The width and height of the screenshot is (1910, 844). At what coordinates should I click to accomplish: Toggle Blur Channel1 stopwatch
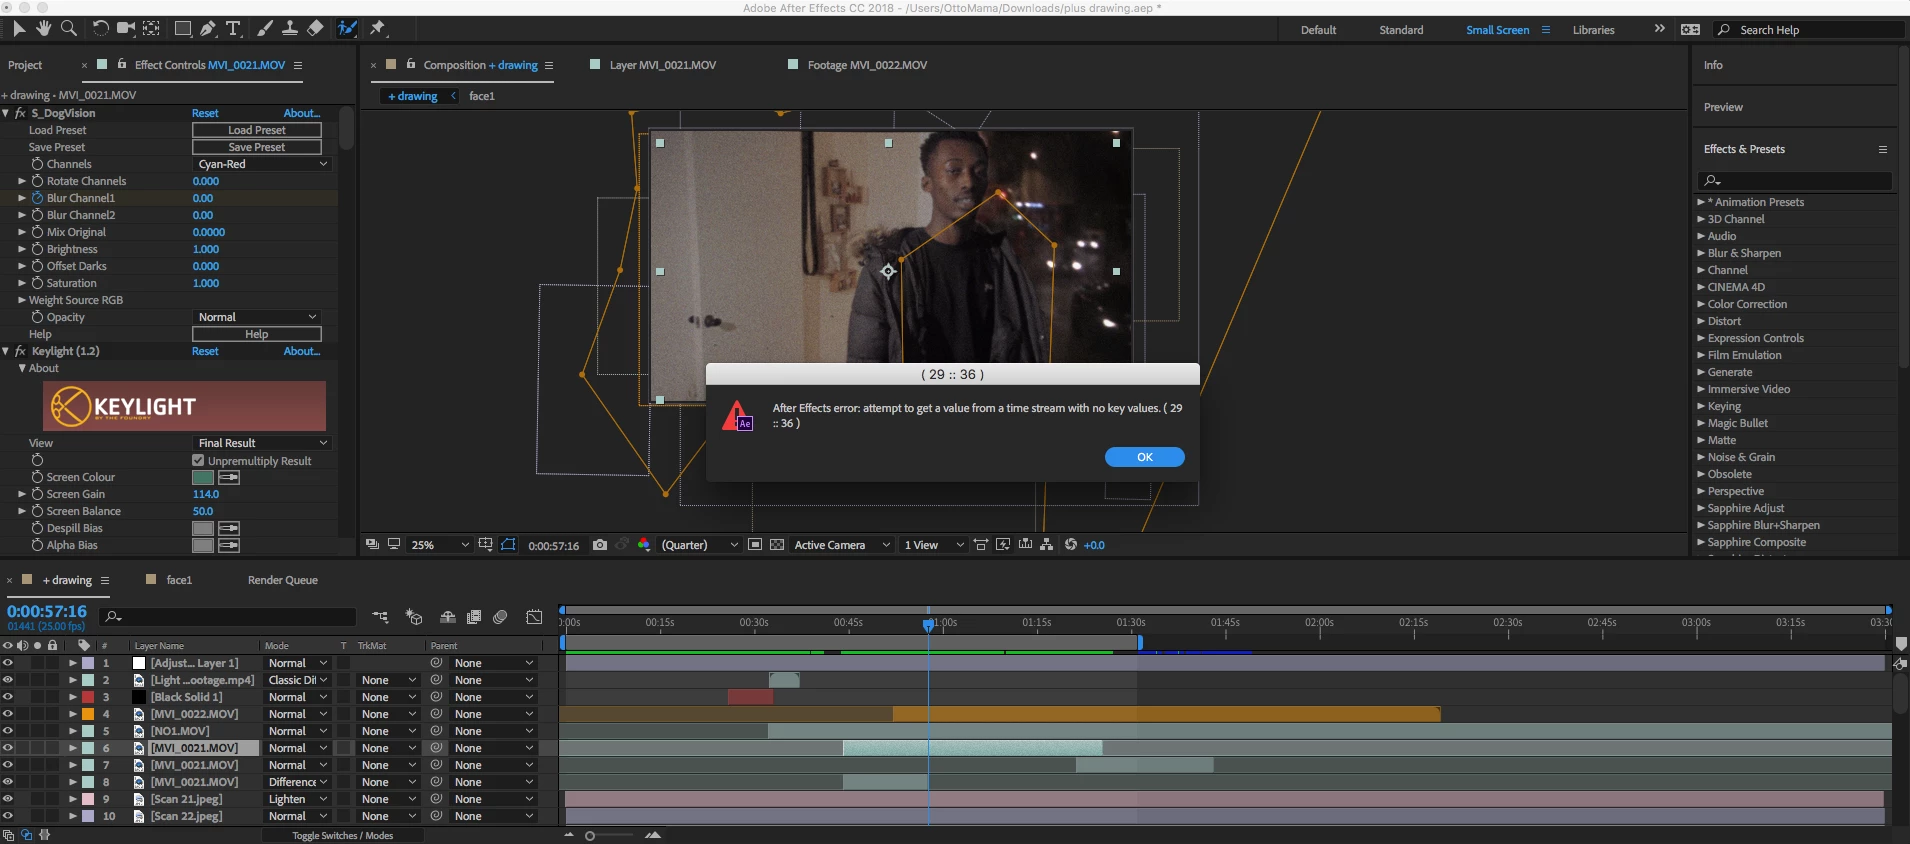(37, 198)
